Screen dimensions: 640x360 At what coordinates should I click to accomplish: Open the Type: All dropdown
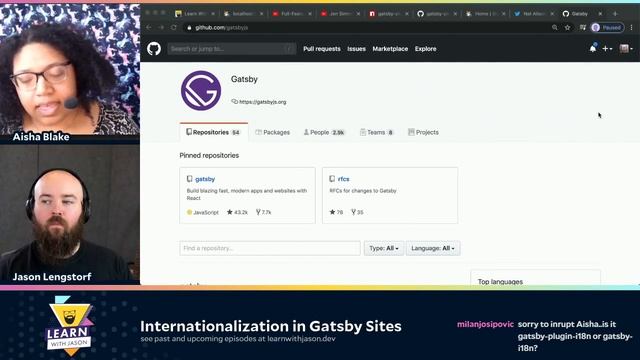click(x=384, y=248)
